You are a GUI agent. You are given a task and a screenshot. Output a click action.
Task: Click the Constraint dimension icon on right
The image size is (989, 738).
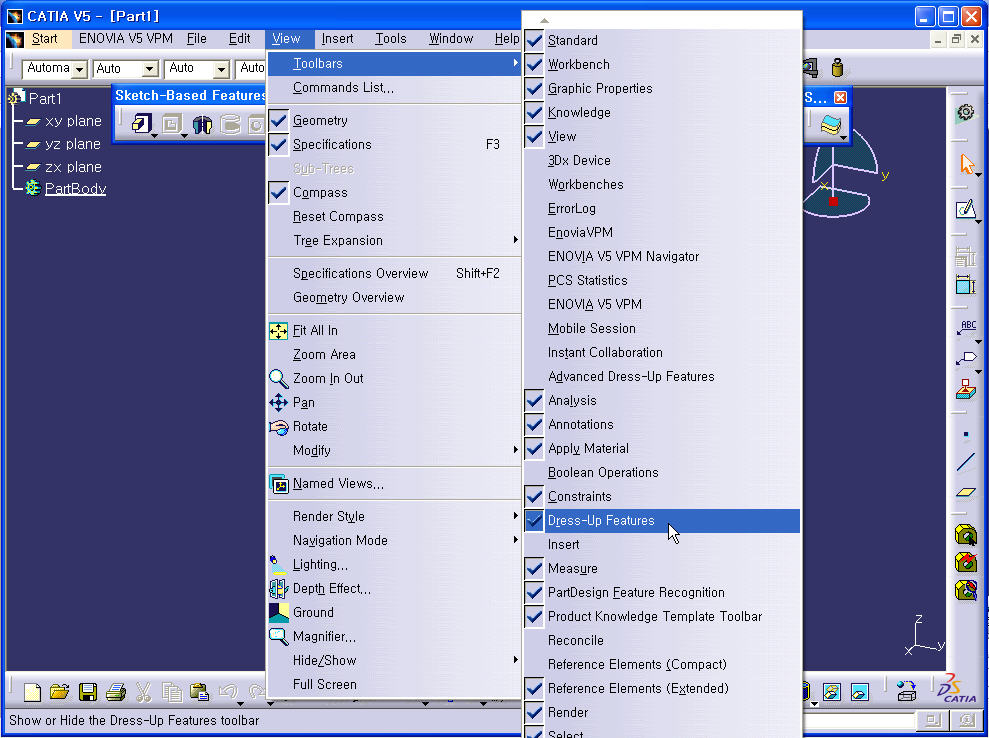click(x=965, y=285)
